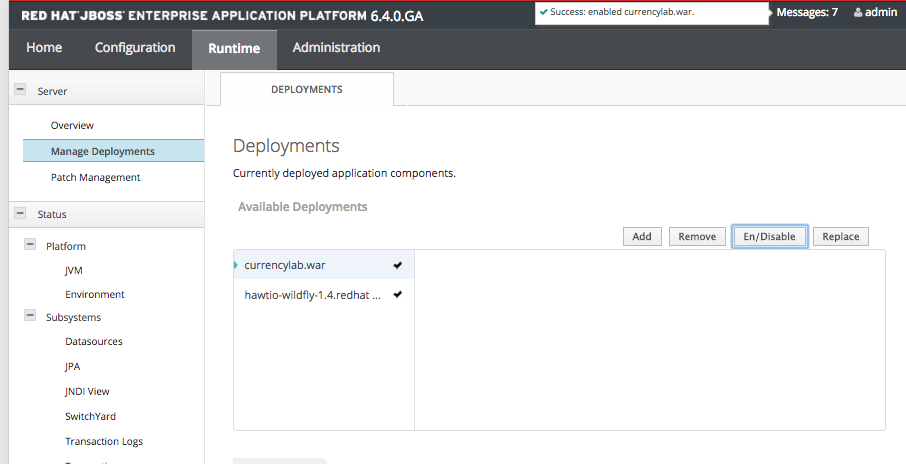Open the Administration tab
This screenshot has height=464, width=906.
pyautogui.click(x=336, y=48)
